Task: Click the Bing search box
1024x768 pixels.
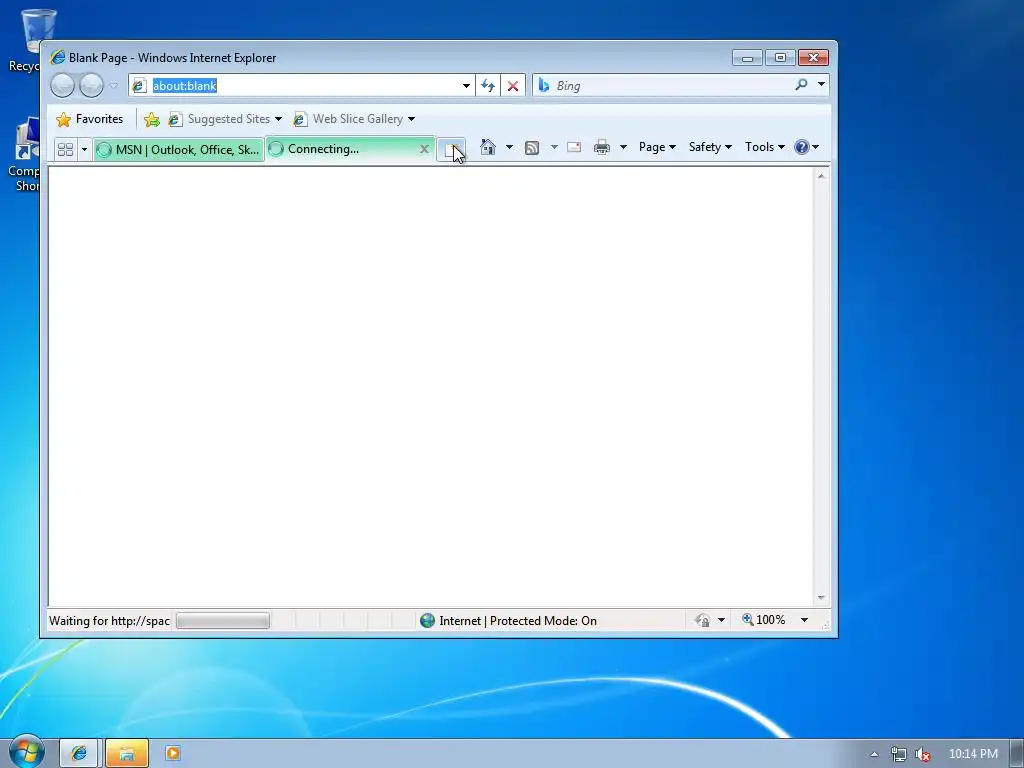Action: coord(663,86)
